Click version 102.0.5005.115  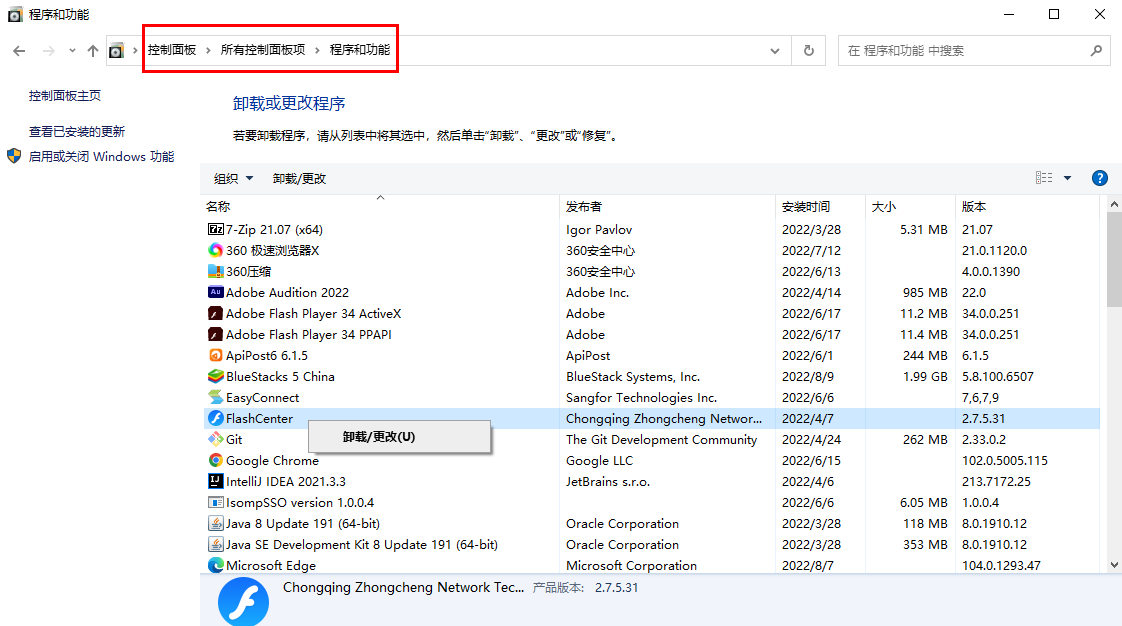click(x=1005, y=461)
